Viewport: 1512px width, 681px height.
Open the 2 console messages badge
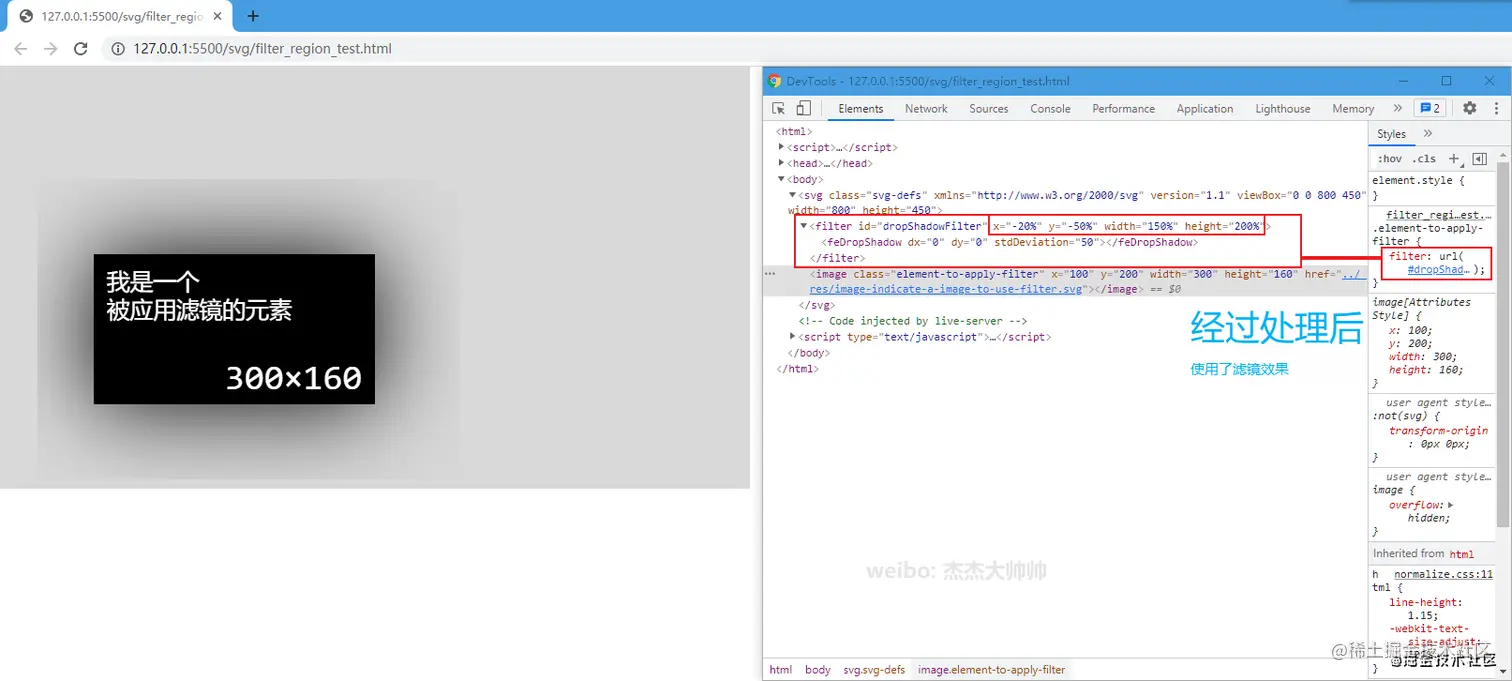(x=1430, y=109)
